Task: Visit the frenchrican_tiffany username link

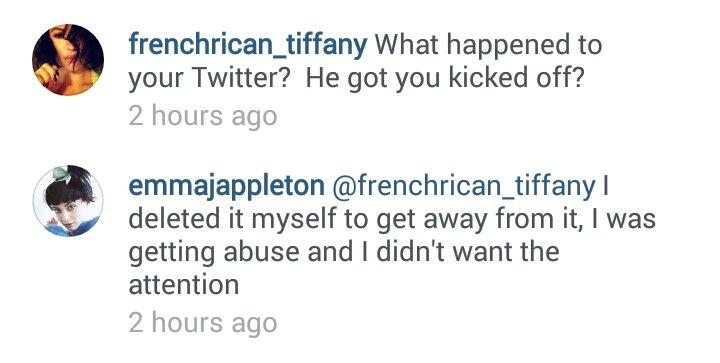Action: [248, 46]
